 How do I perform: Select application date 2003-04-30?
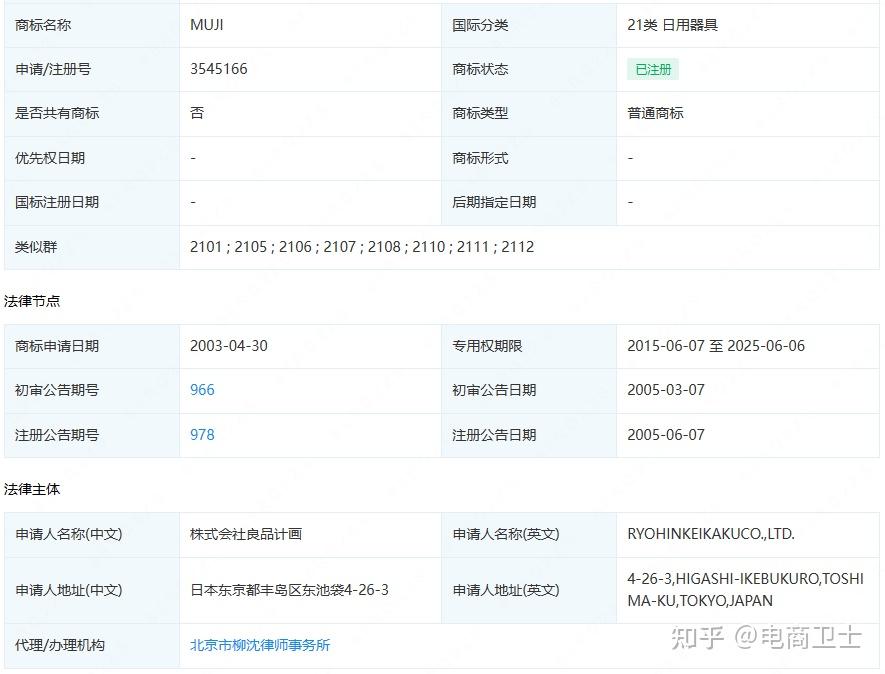229,345
